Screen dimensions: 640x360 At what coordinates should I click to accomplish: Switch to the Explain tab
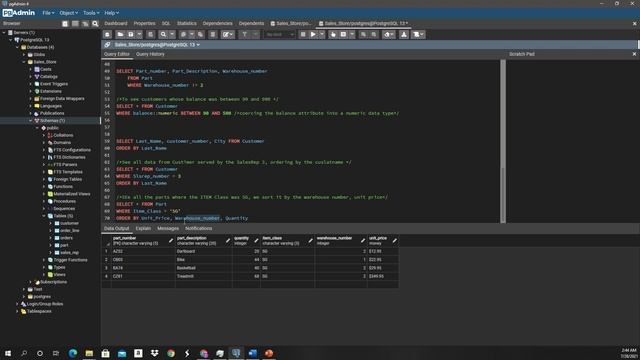click(x=143, y=229)
